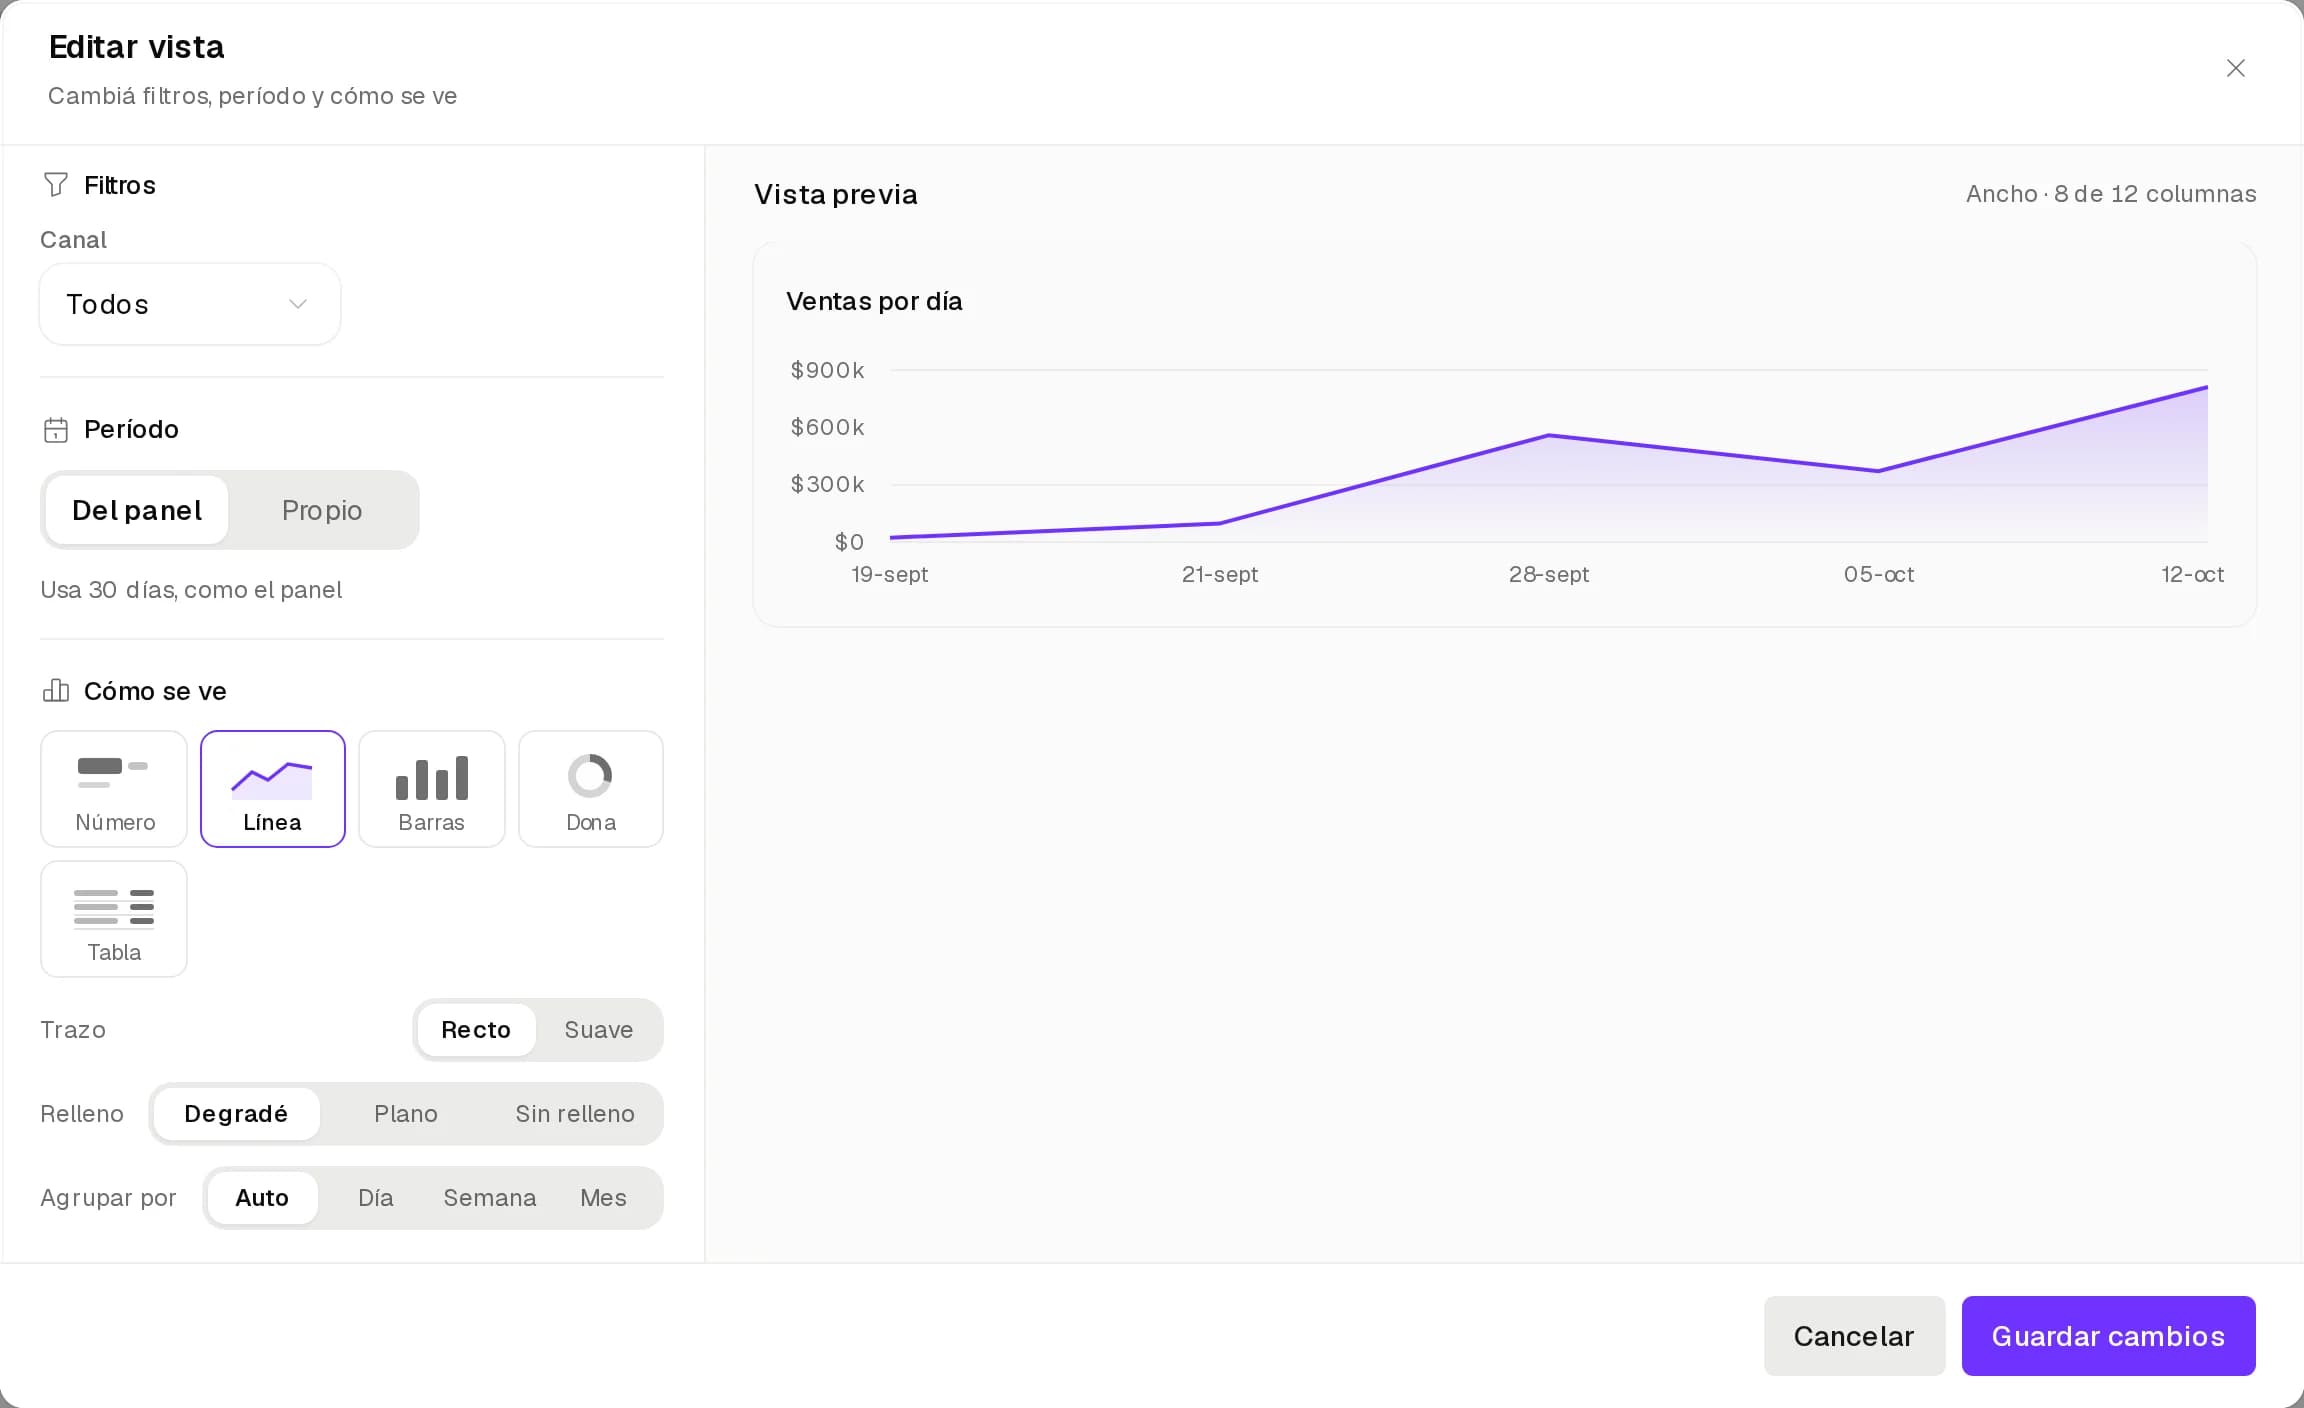Click the Cancelar button

(1854, 1336)
